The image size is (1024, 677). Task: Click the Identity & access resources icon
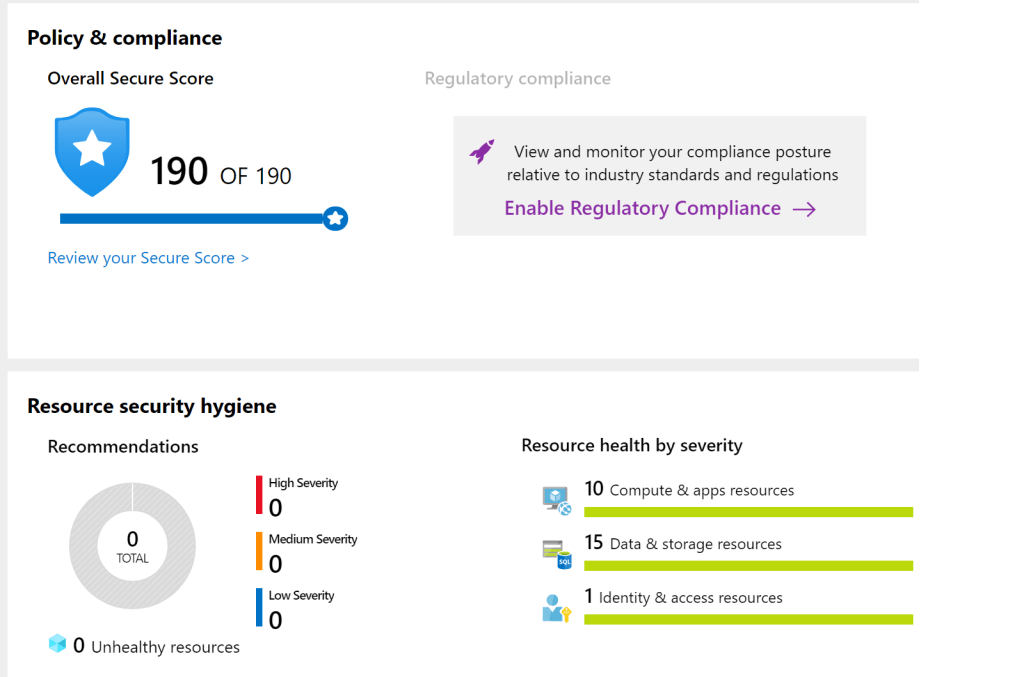pos(556,607)
